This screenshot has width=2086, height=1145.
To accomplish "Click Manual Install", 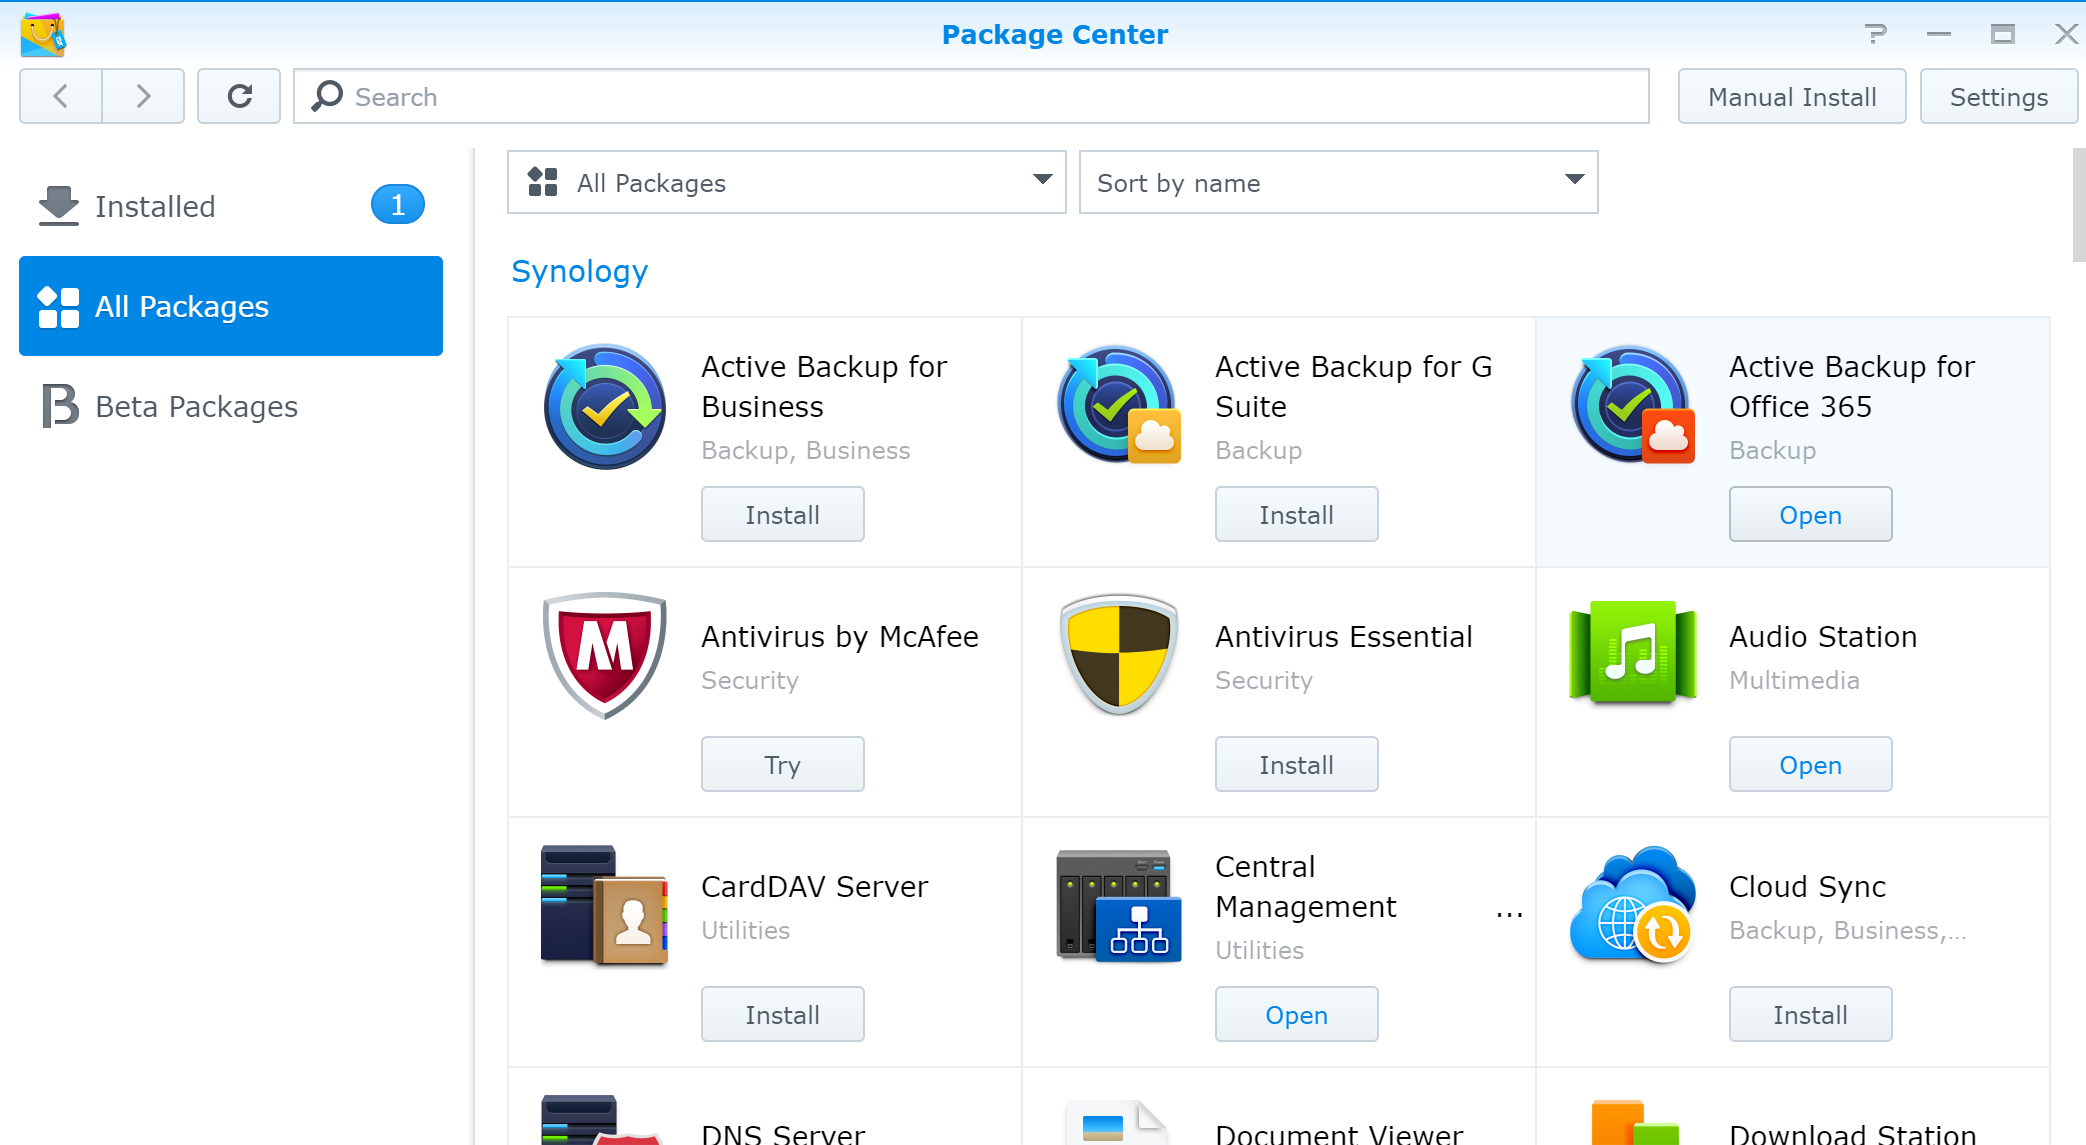I will (1792, 96).
